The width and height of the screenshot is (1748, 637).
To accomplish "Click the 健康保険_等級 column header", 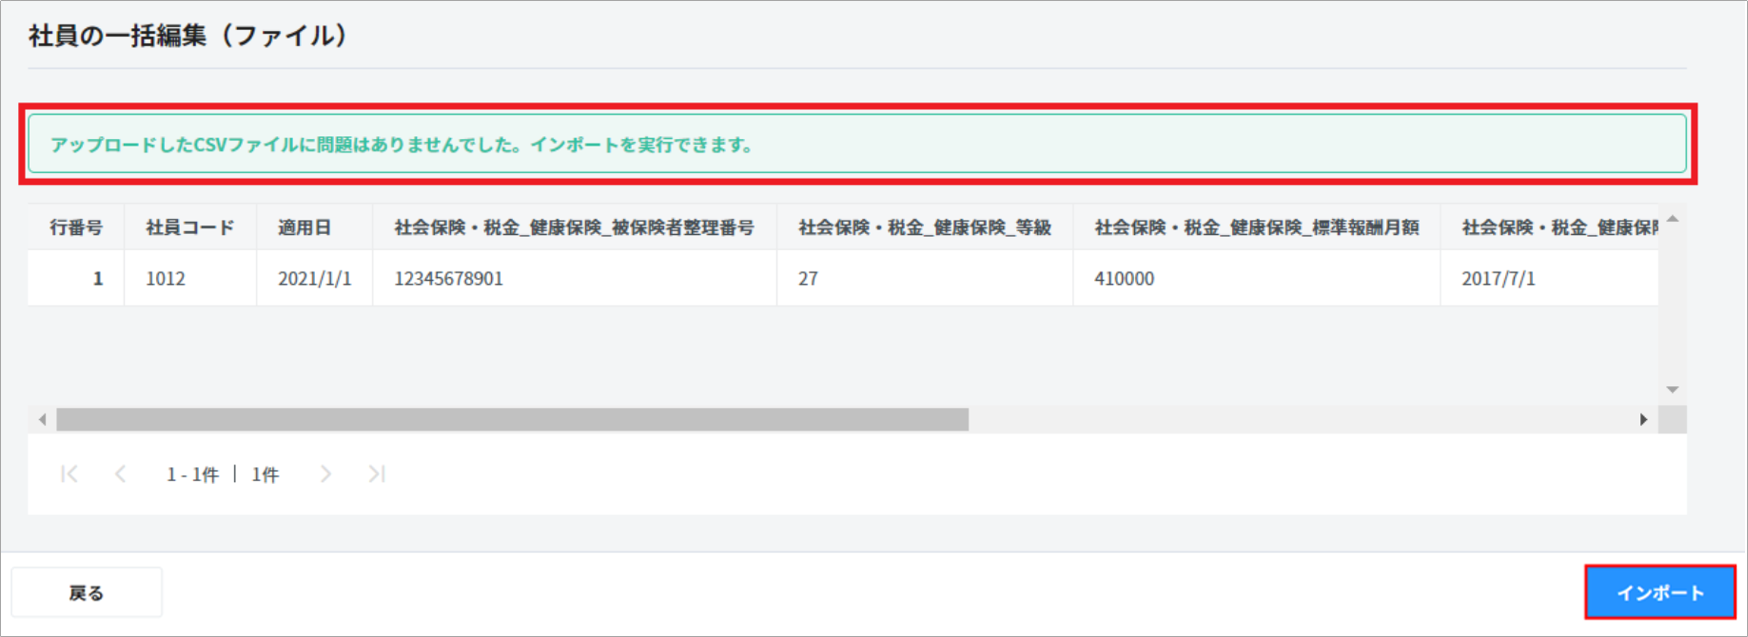I will pyautogui.click(x=924, y=228).
